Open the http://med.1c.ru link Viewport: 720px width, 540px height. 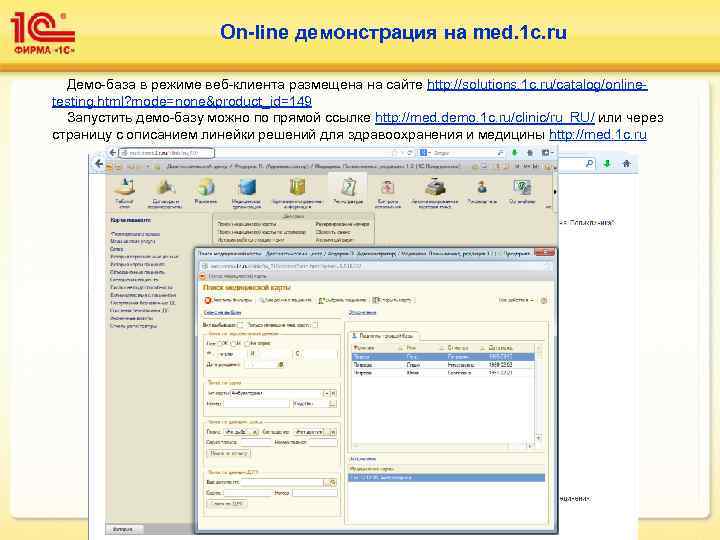click(x=598, y=135)
